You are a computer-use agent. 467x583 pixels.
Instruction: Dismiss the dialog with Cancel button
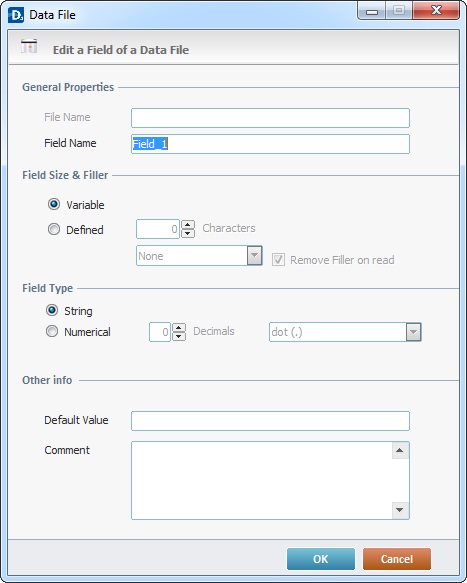click(397, 559)
